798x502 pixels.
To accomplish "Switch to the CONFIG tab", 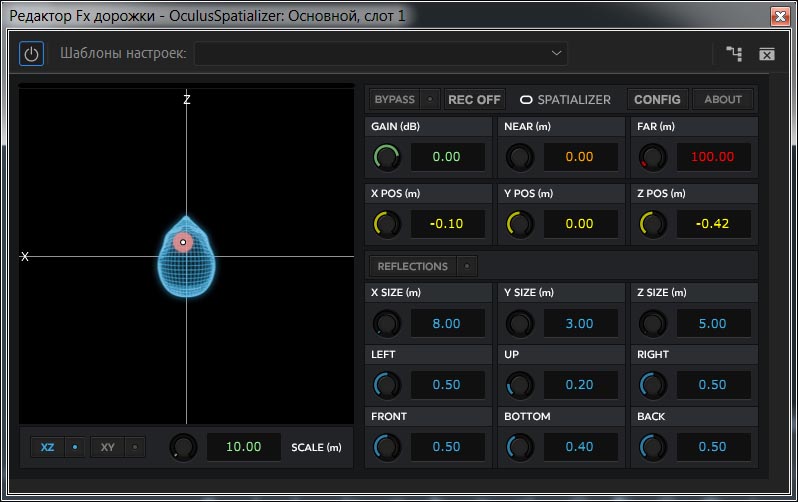I will [x=657, y=99].
